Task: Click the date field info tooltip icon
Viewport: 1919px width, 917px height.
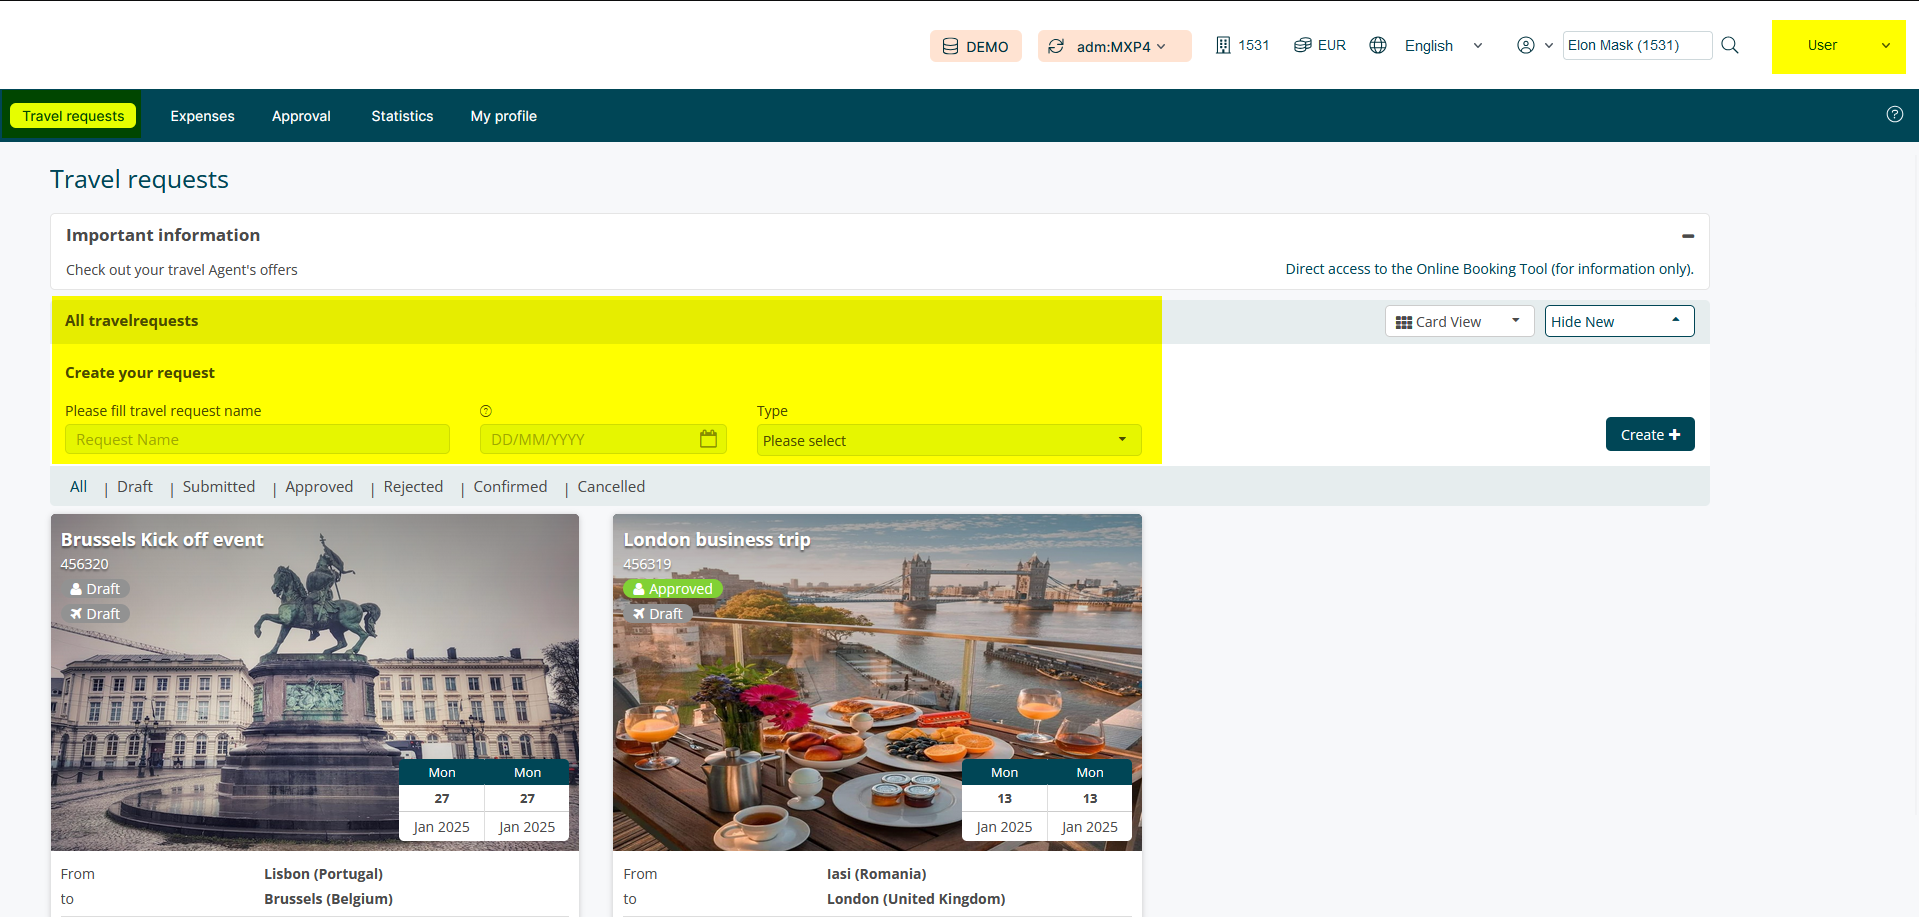Action: point(486,411)
